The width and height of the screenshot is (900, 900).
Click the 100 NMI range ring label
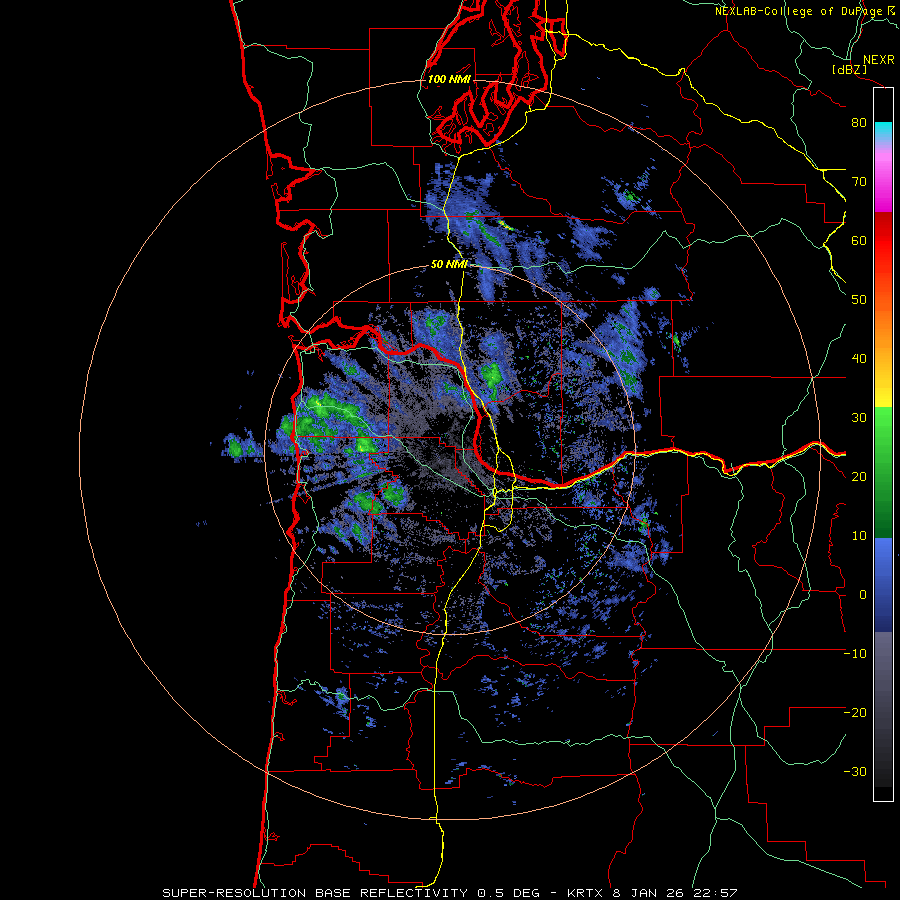pos(449,79)
